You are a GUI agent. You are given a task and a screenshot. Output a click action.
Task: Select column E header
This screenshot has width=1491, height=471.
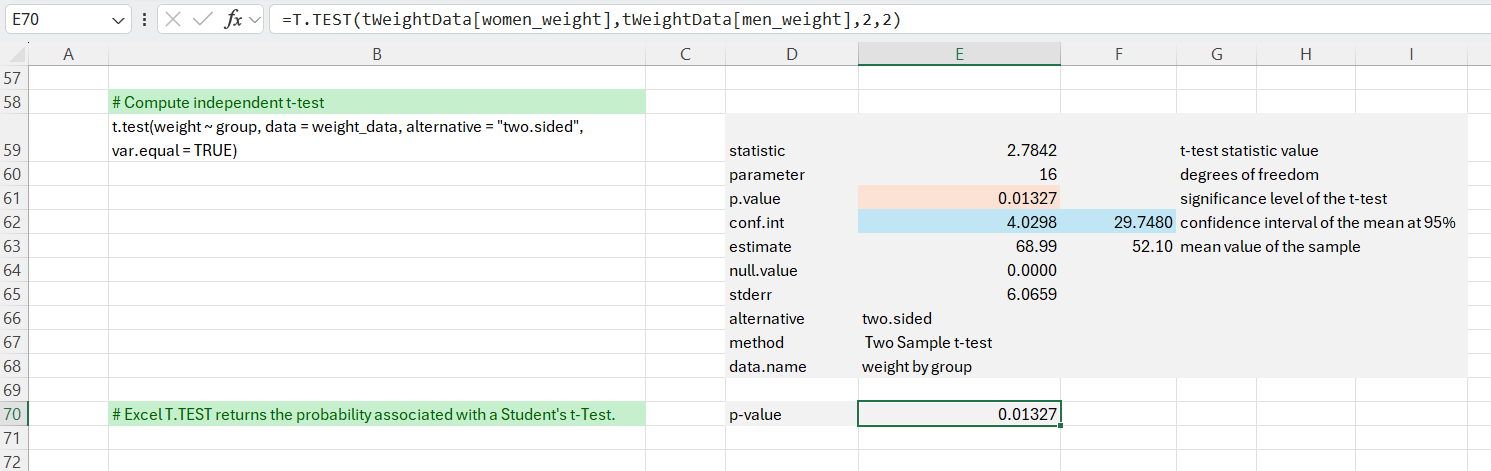(x=958, y=55)
